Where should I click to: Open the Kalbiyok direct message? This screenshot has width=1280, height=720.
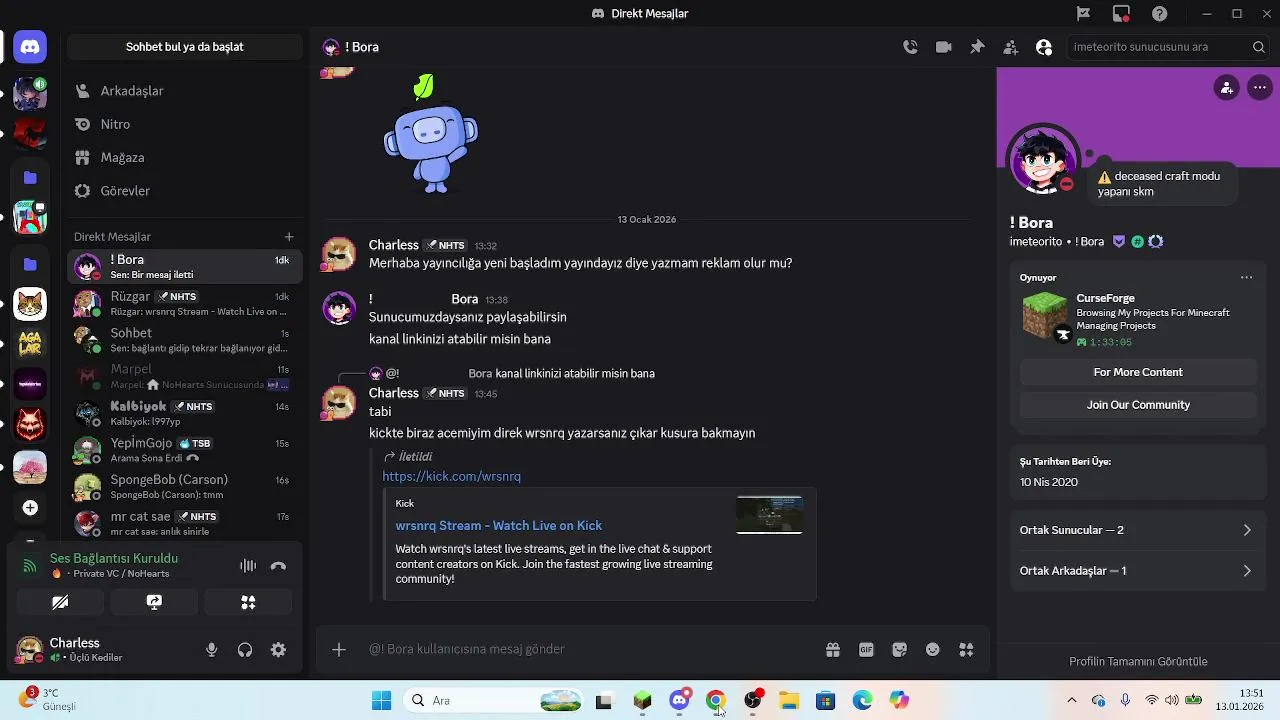coord(185,413)
